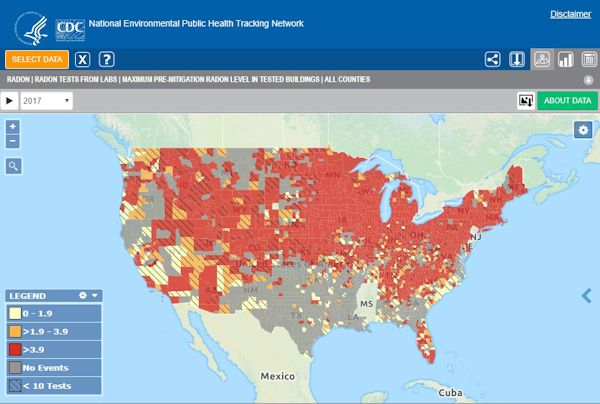Click the map search magnifier icon
This screenshot has width=600, height=404.
tap(14, 165)
